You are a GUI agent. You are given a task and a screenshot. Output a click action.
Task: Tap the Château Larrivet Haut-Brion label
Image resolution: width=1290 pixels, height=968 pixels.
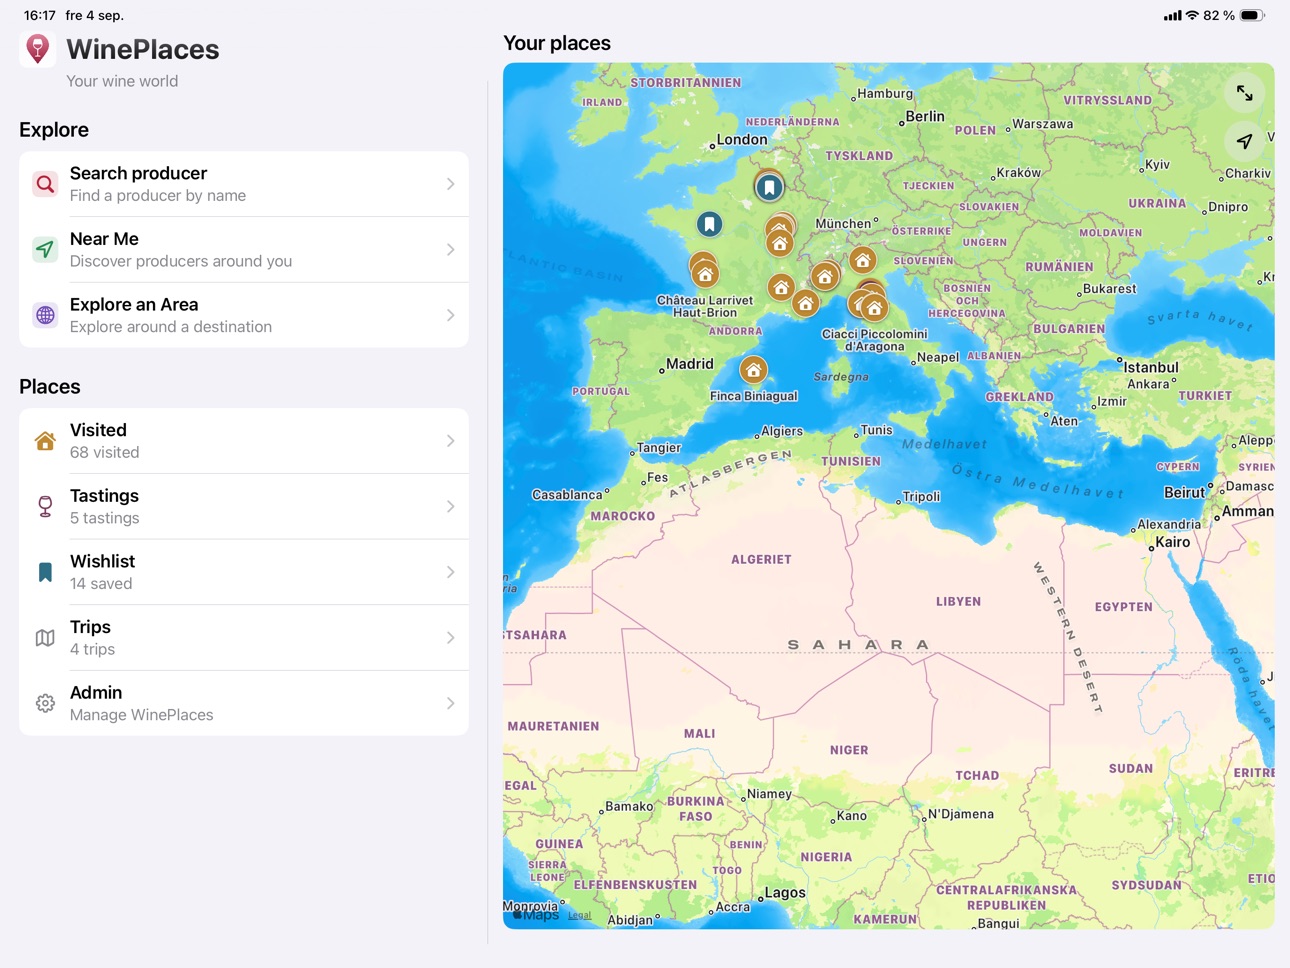click(705, 306)
